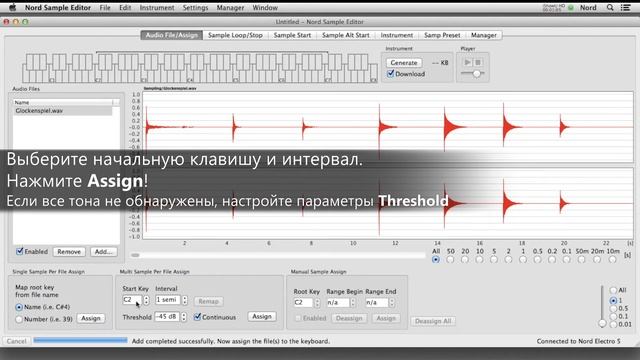Open the Apple menu
Screen dimensions: 640x360
(13, 7)
